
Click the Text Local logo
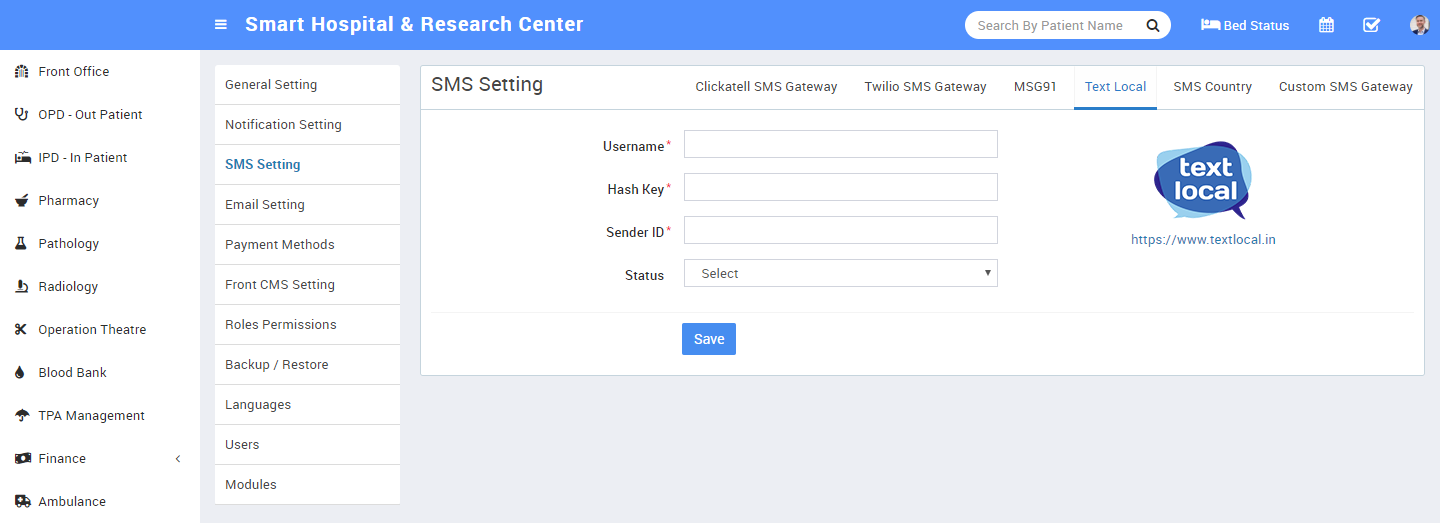coord(1203,180)
